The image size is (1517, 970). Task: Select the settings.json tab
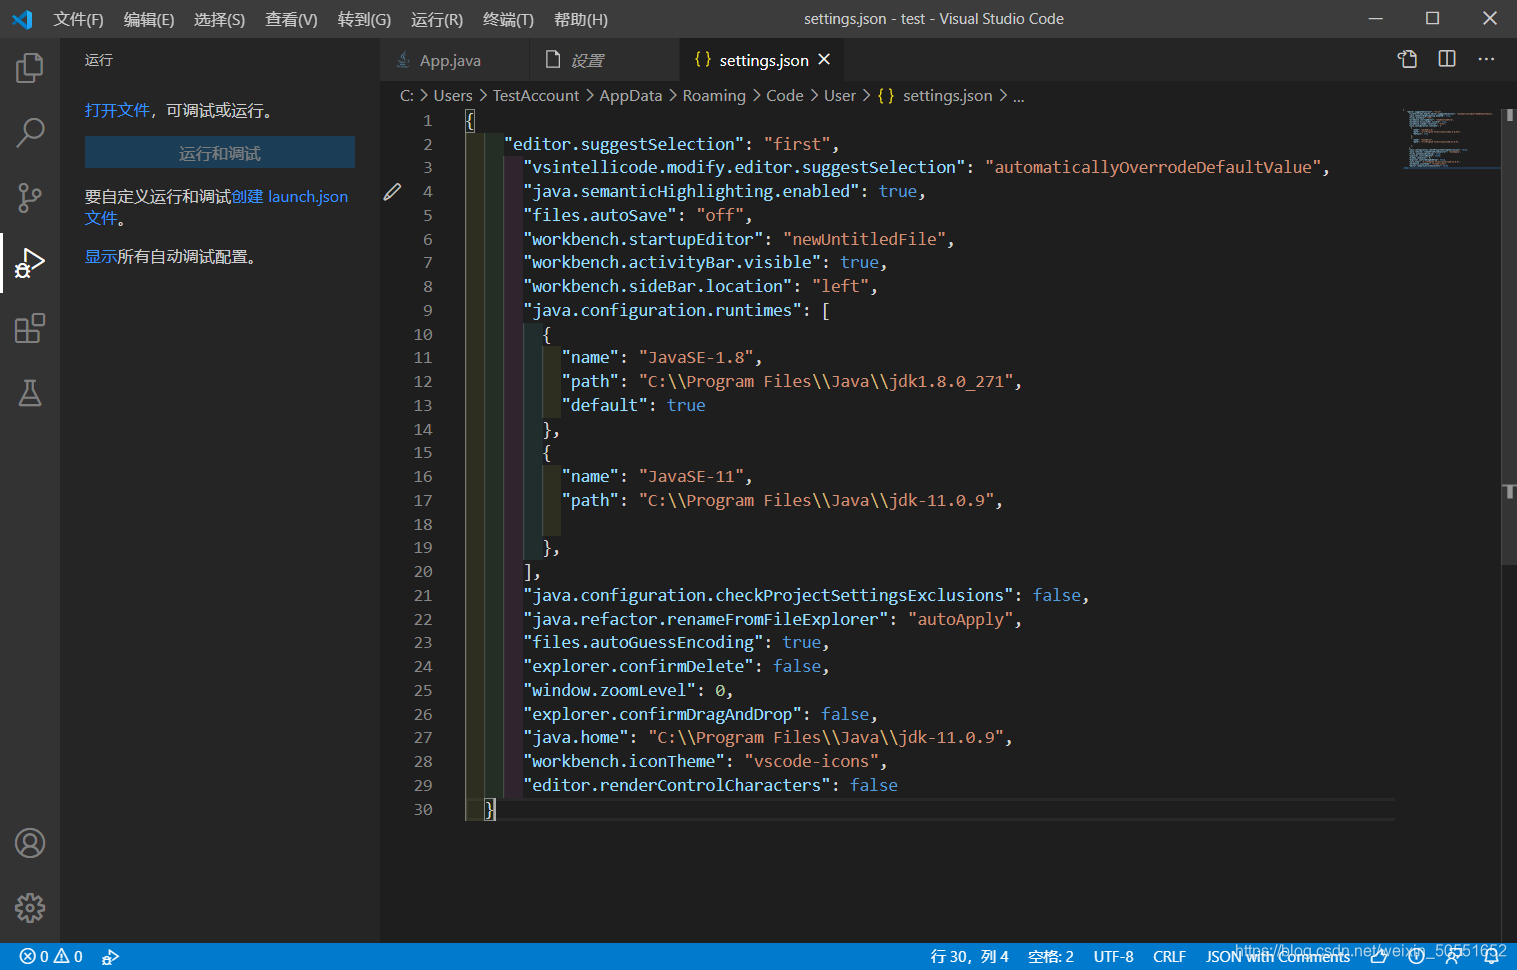[x=763, y=60]
